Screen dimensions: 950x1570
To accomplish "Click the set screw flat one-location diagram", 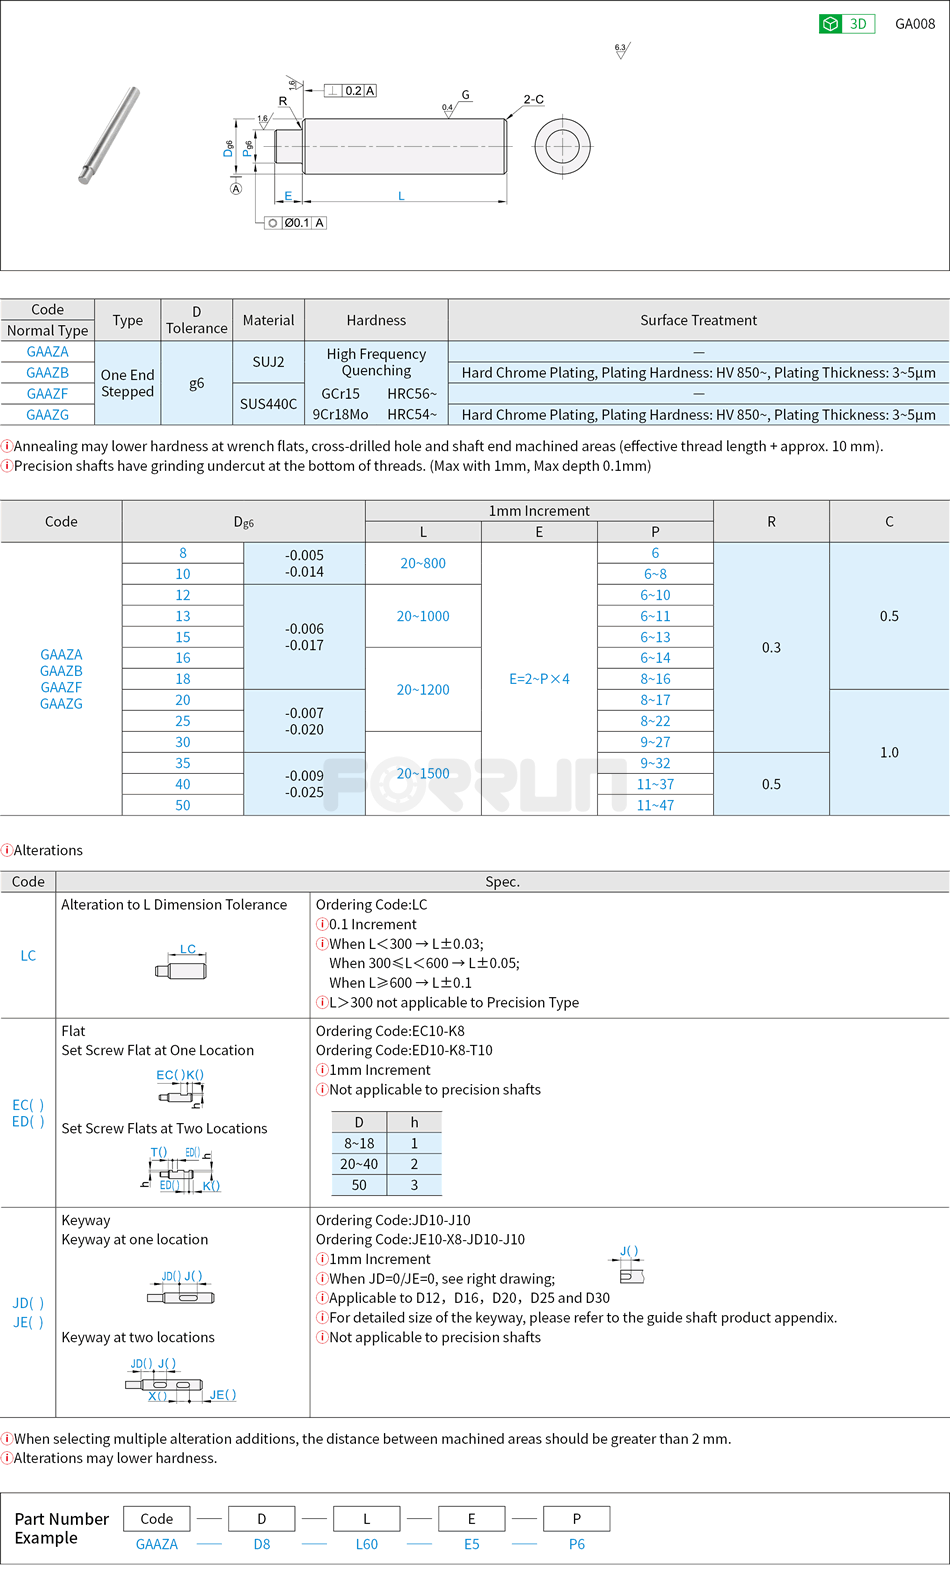I will [x=180, y=1089].
